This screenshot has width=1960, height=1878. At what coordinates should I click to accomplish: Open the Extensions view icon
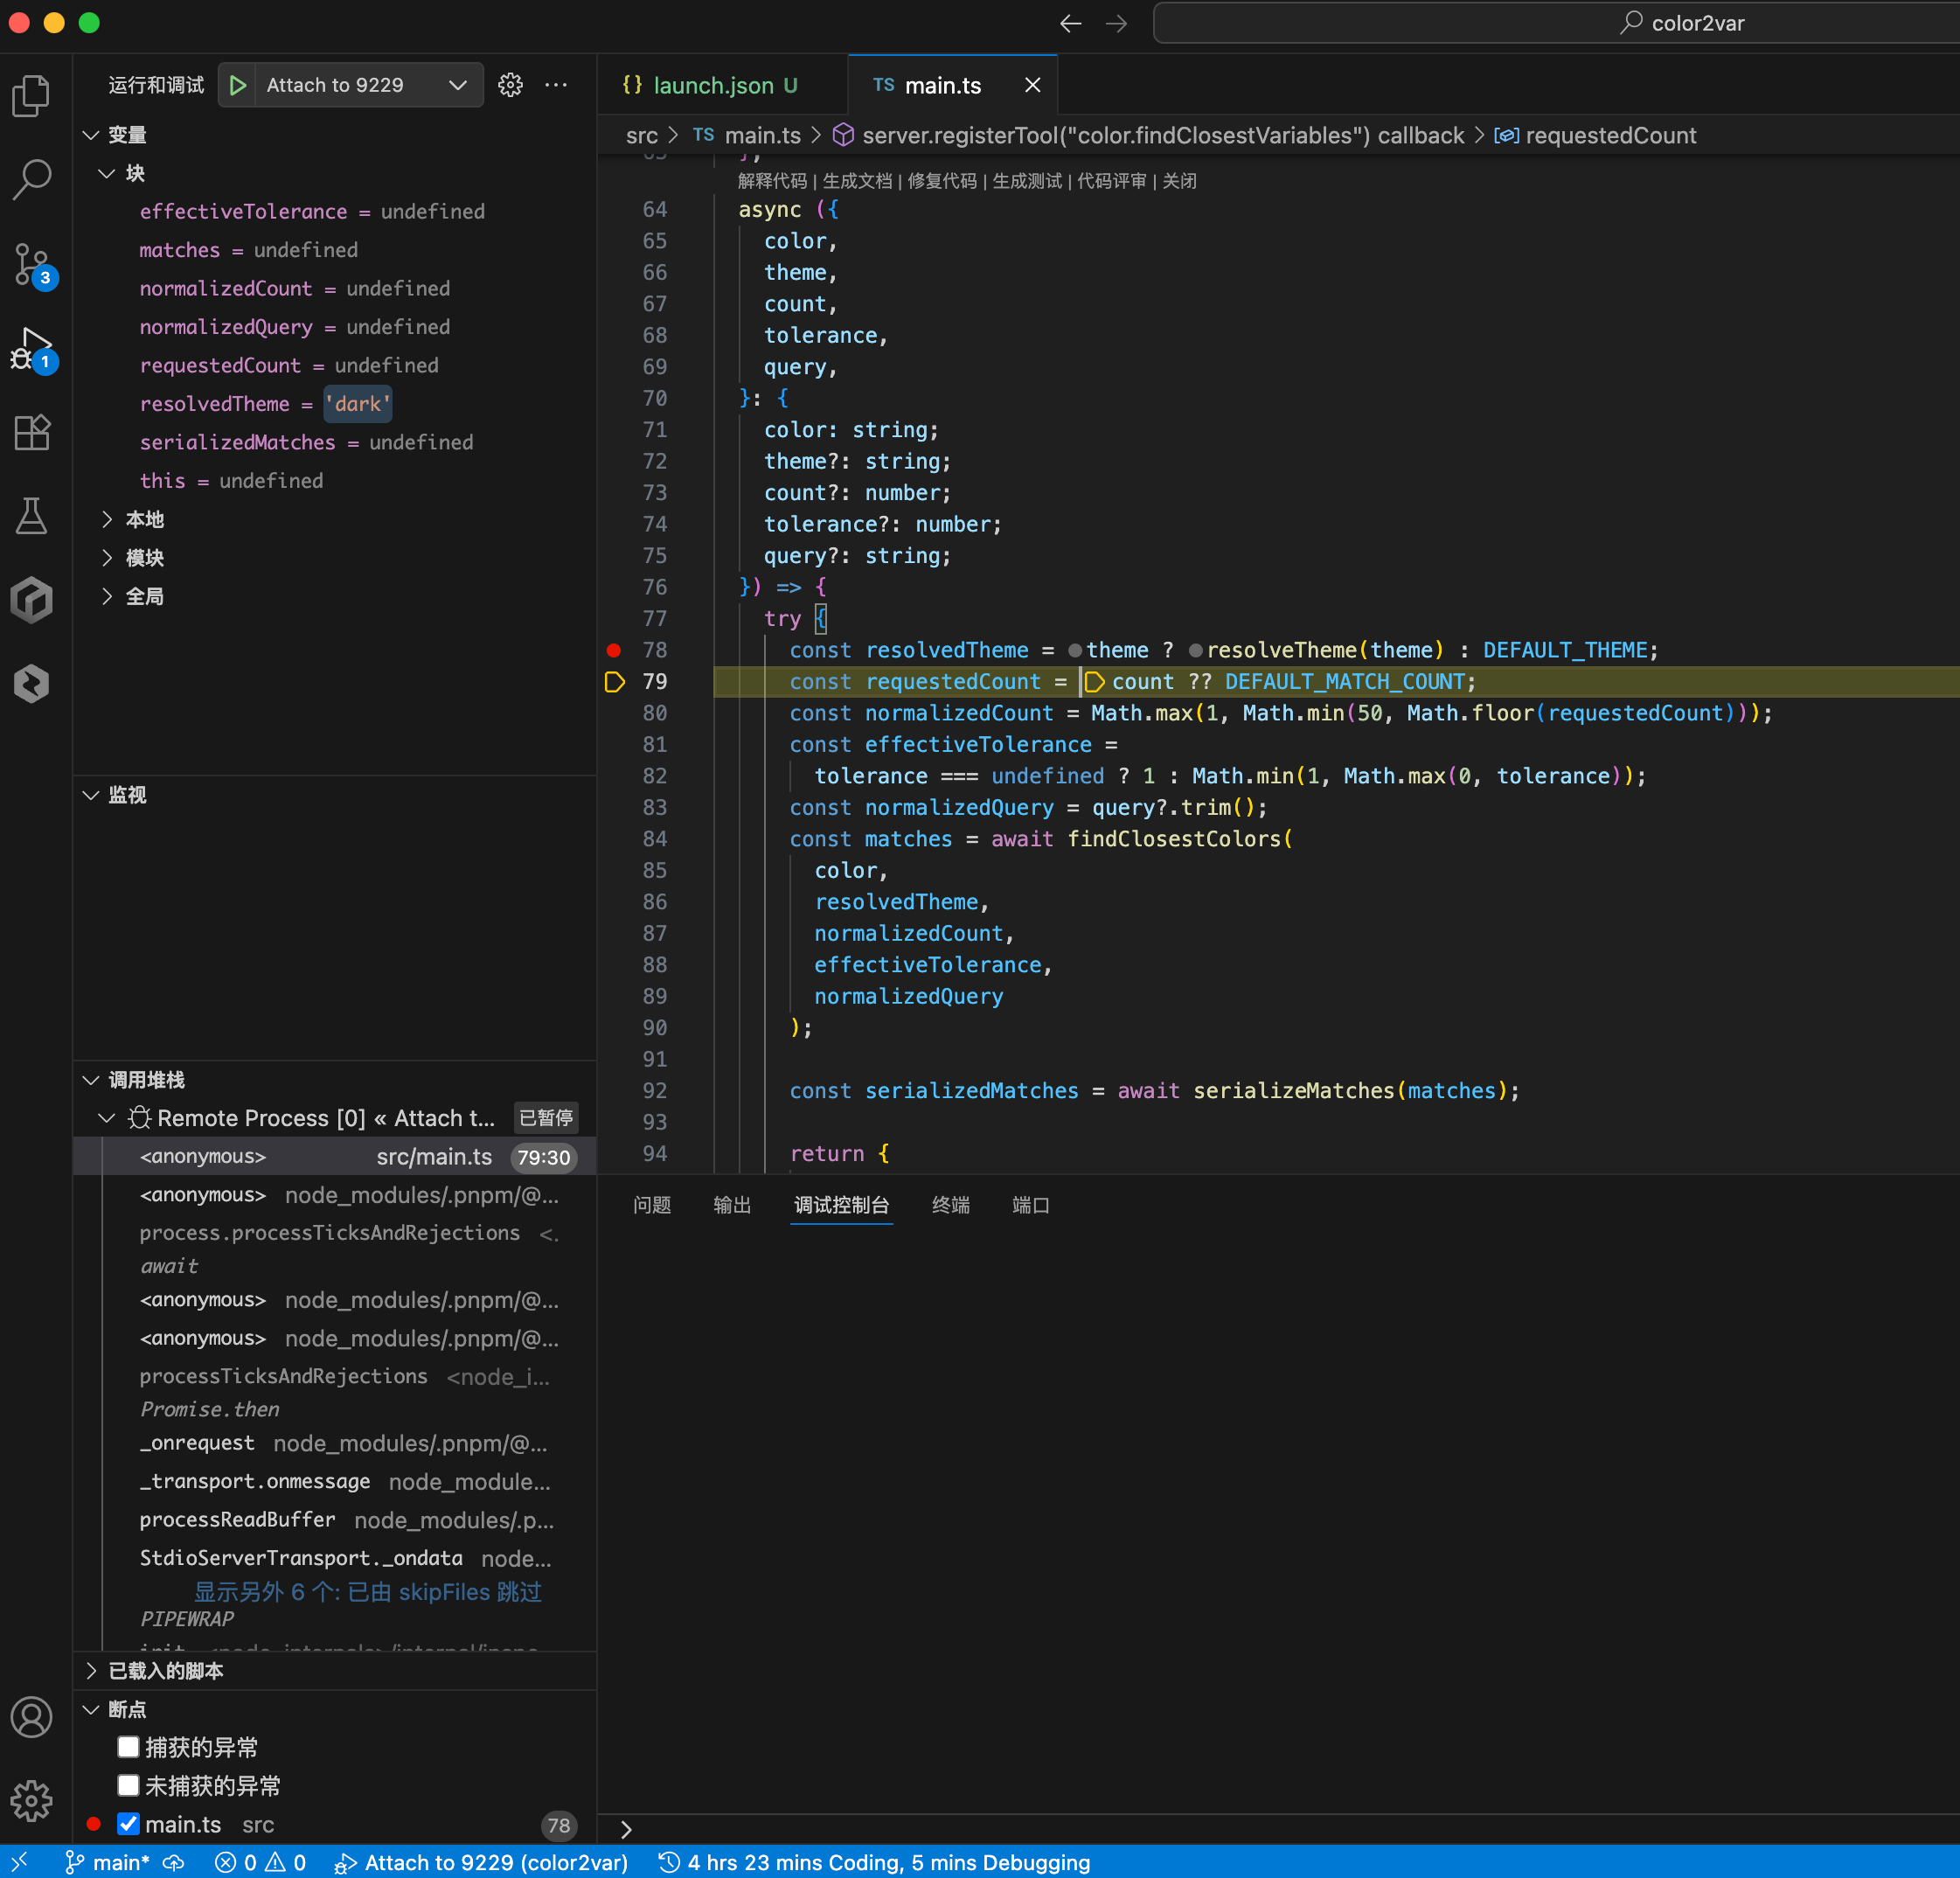coord(32,433)
